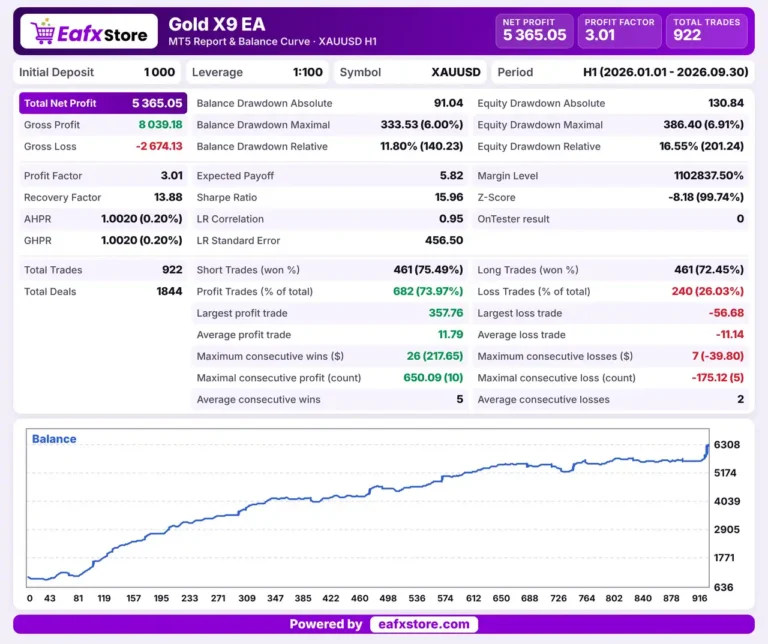Click Expected Payoff value 5.82
Viewport: 768px width, 644px height.
(451, 176)
